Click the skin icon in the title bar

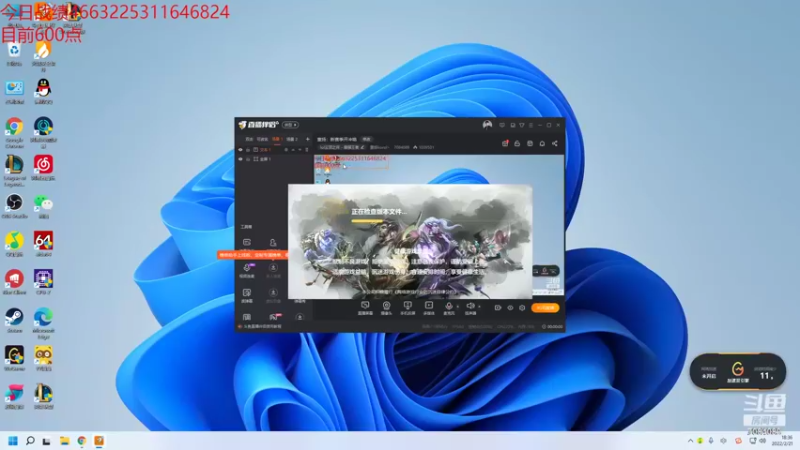[x=513, y=125]
